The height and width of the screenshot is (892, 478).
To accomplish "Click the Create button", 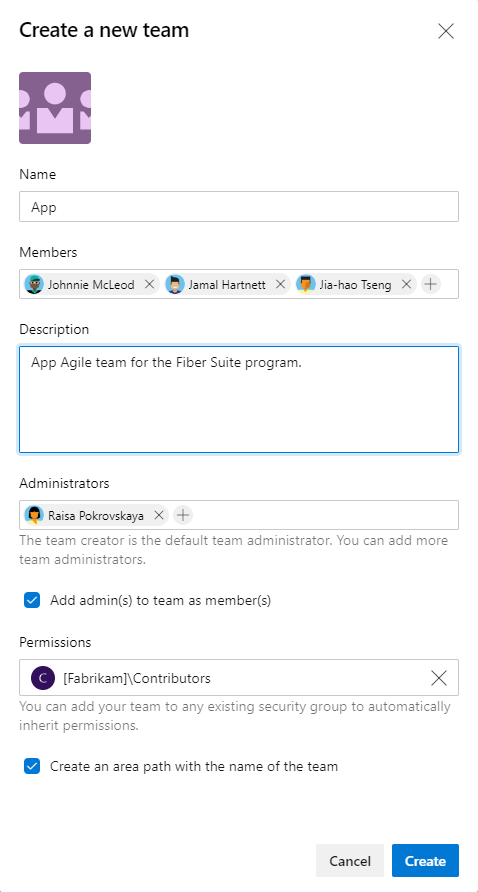I will point(425,861).
